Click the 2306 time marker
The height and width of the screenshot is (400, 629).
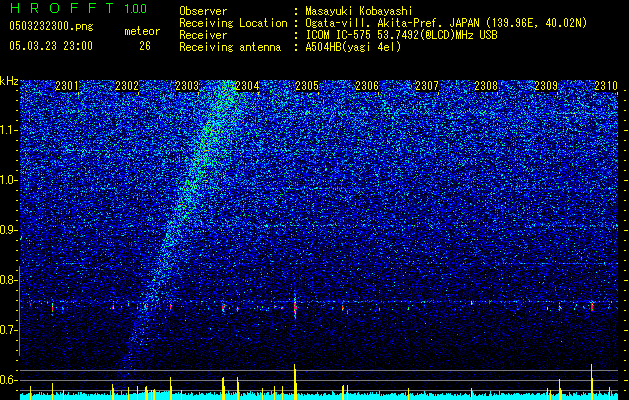point(367,85)
